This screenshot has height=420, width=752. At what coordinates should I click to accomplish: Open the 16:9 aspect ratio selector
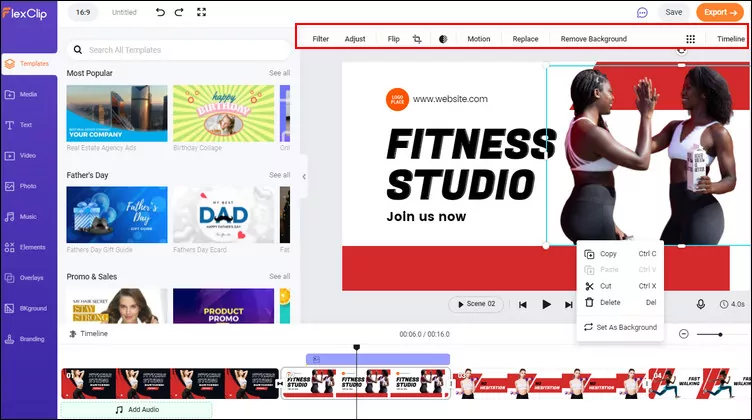tap(82, 12)
